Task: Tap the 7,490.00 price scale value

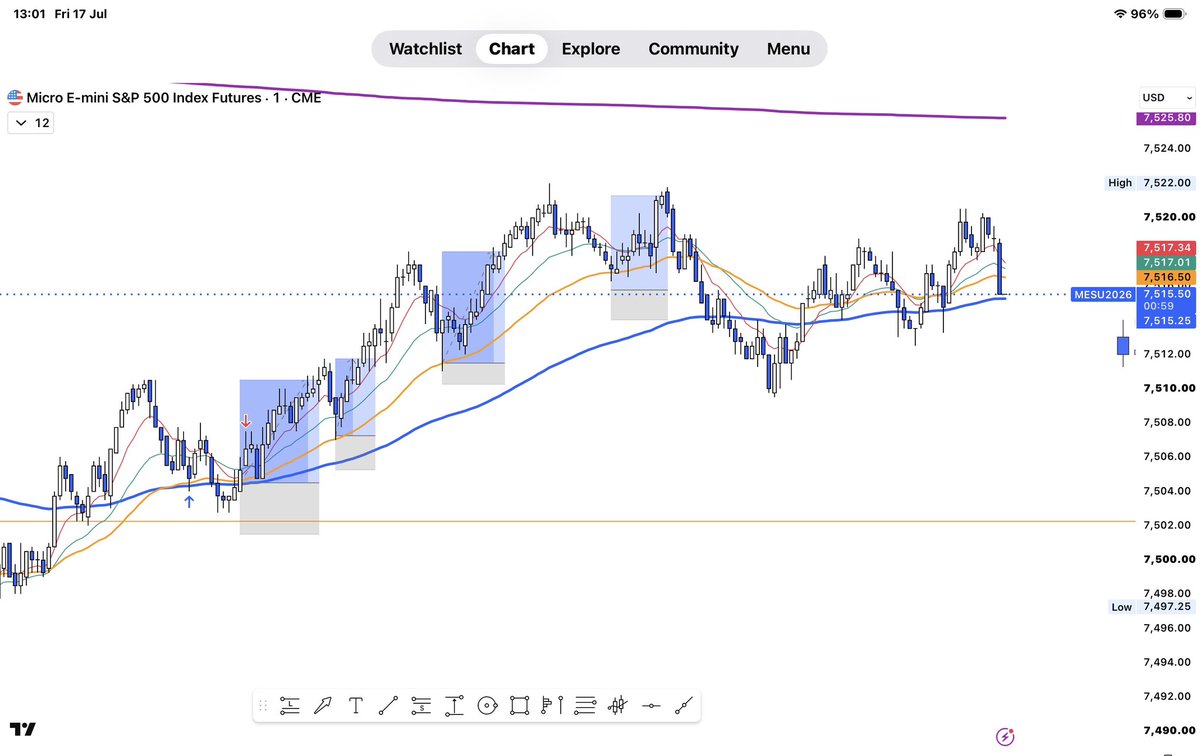Action: tap(1168, 730)
